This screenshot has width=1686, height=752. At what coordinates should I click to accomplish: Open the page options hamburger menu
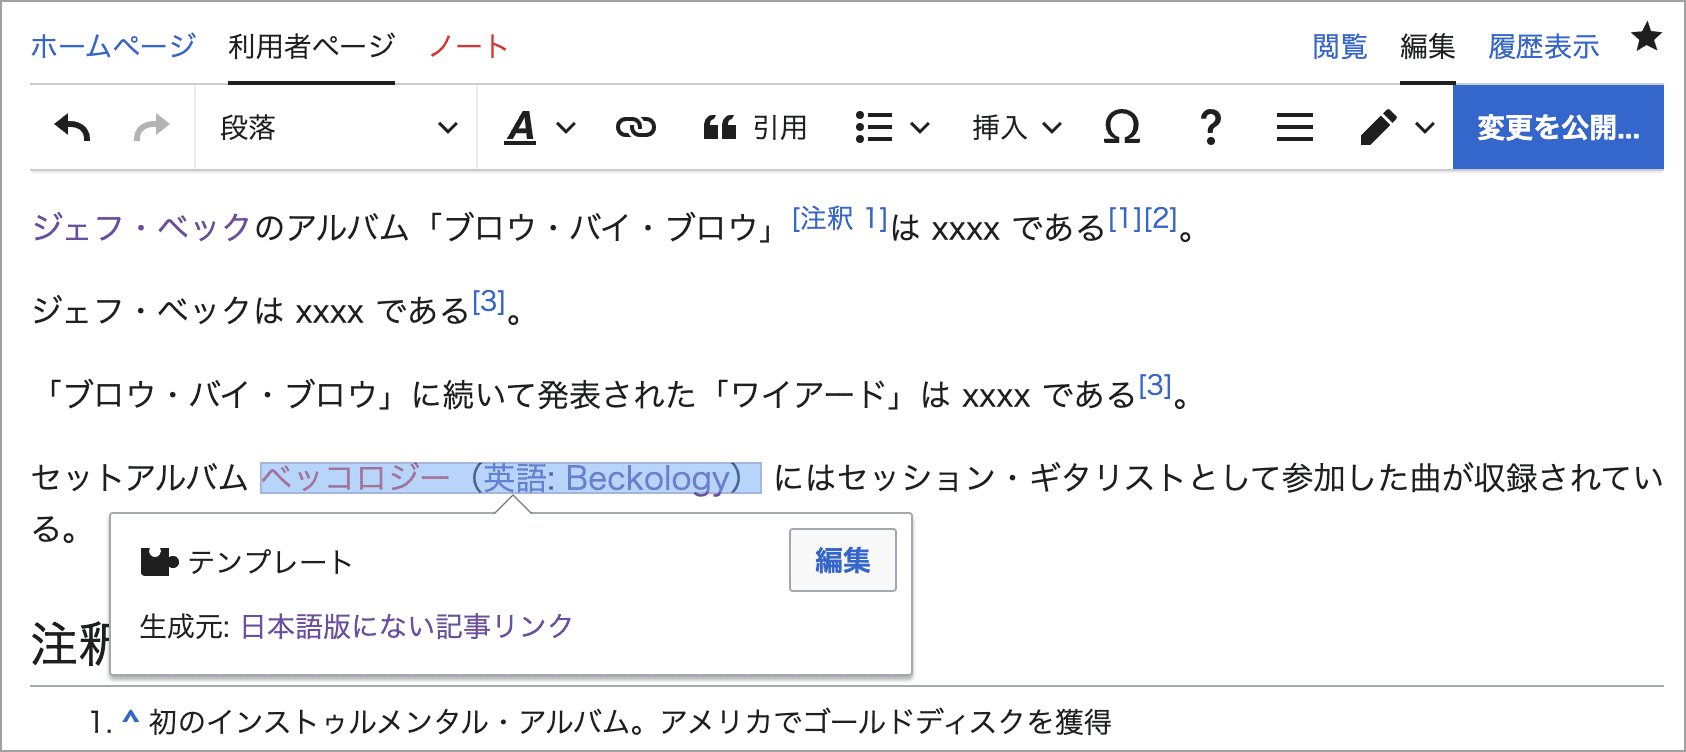[1294, 128]
